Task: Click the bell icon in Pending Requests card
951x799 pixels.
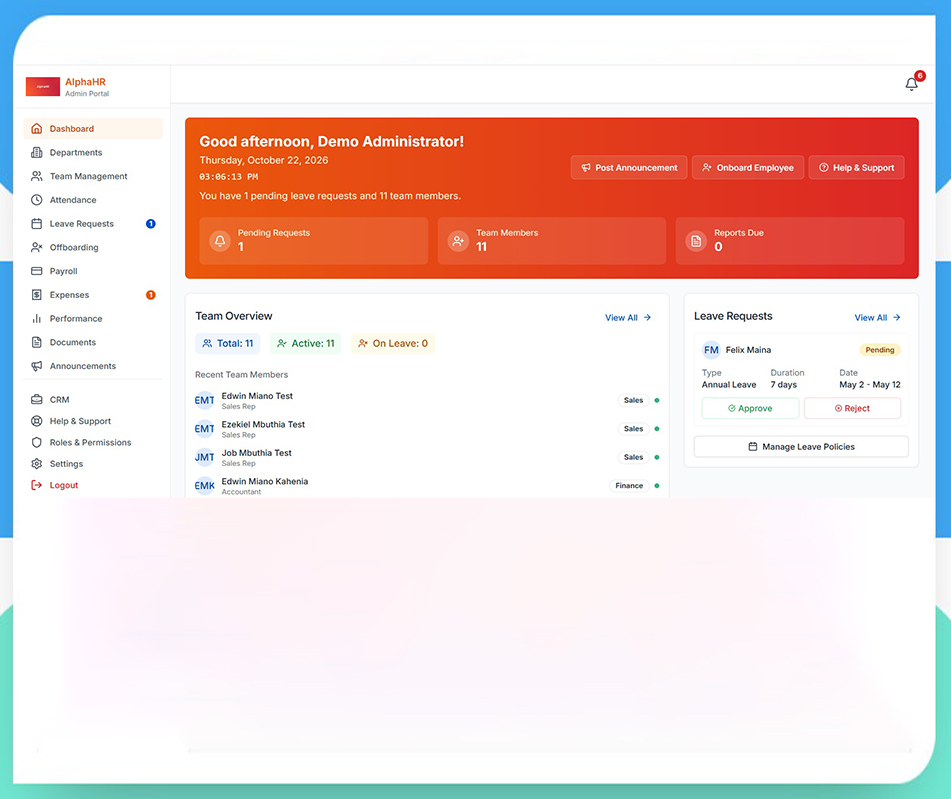Action: pos(220,241)
